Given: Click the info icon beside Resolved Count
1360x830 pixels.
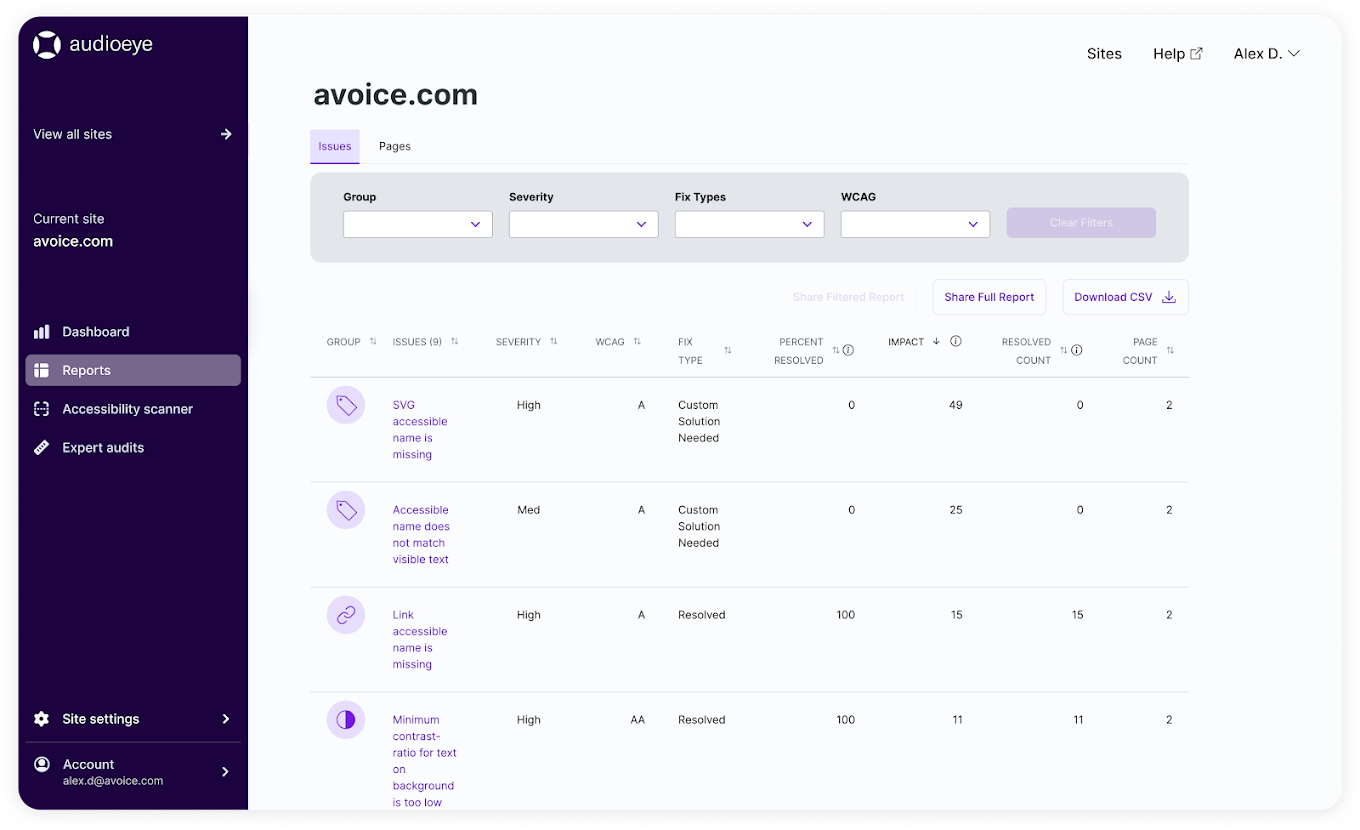Looking at the screenshot, I should pos(1076,350).
